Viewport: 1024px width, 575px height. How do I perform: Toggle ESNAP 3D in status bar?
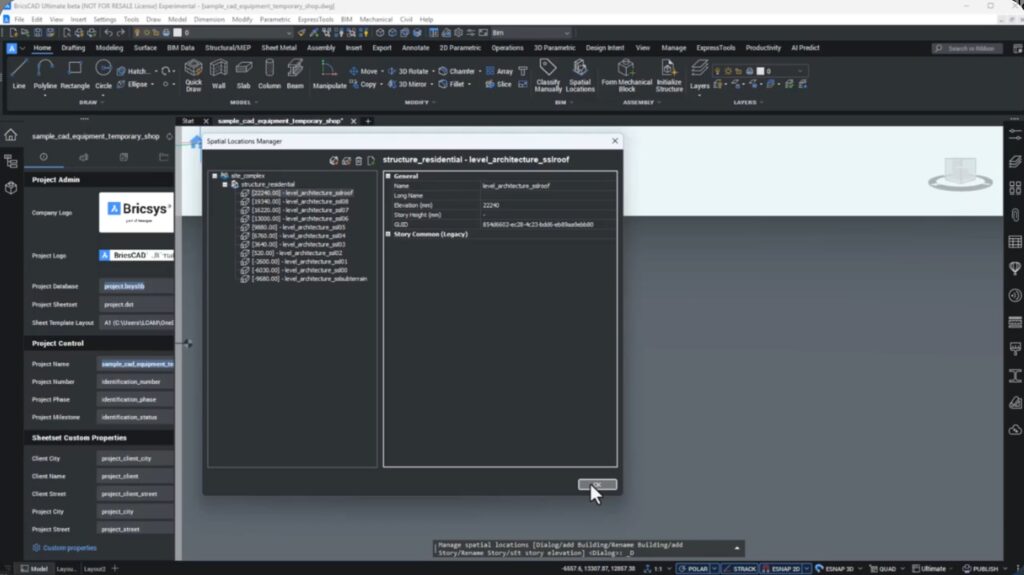pyautogui.click(x=835, y=568)
